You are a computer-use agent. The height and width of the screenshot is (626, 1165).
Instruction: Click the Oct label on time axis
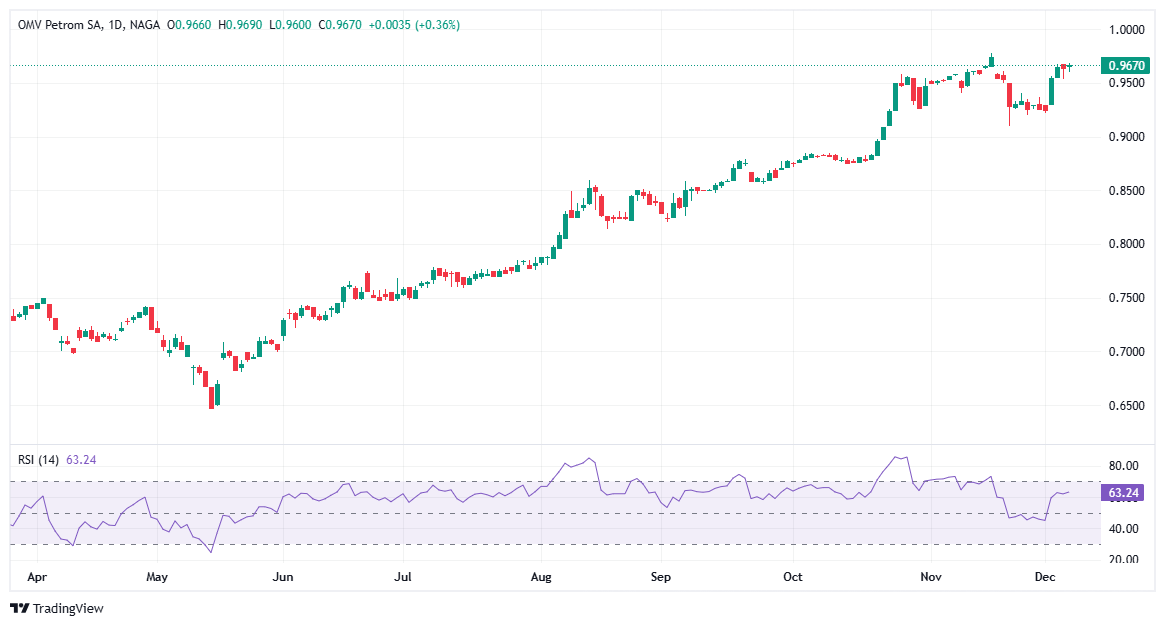(793, 577)
